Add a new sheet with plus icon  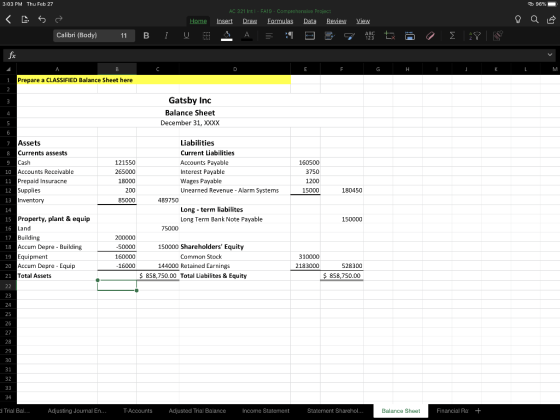[x=478, y=411]
